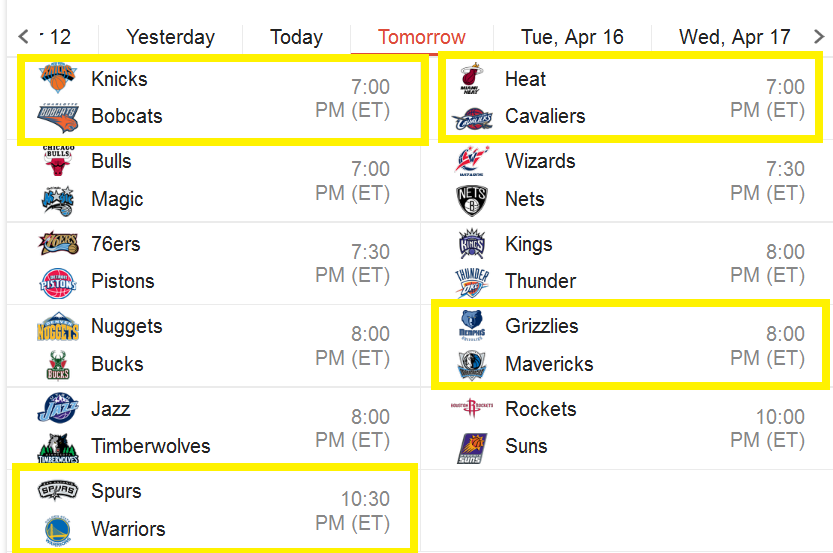Image resolution: width=833 pixels, height=553 pixels.
Task: Click the Thunder team logo
Action: tap(472, 283)
